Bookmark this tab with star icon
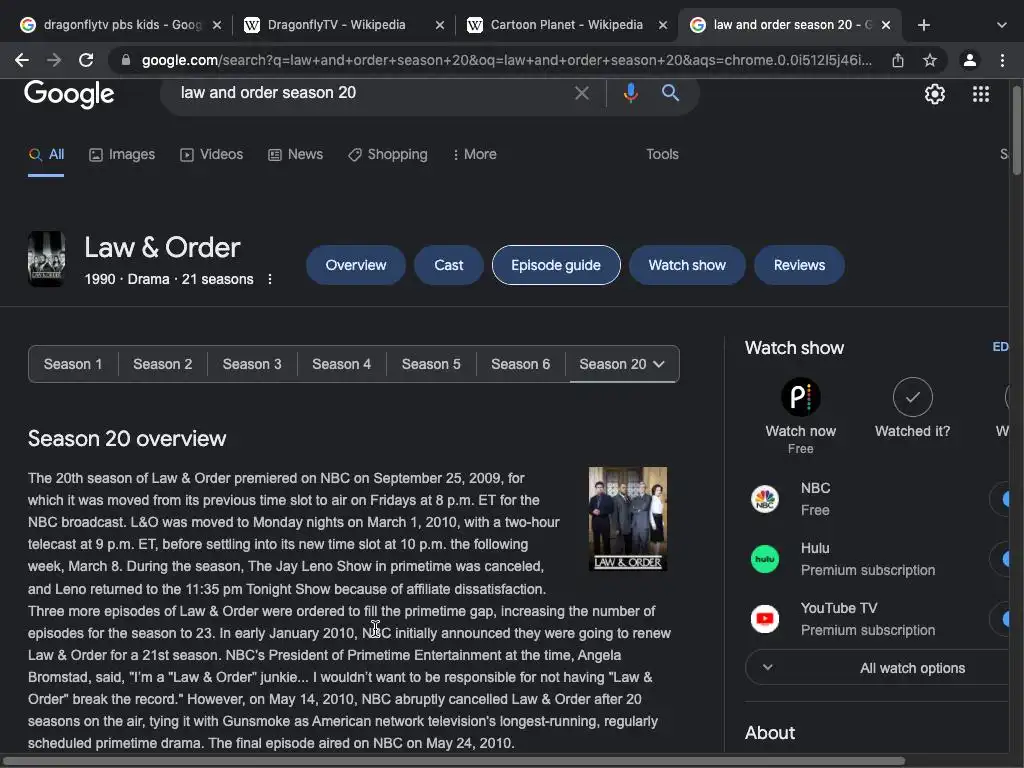This screenshot has width=1024, height=768. pyautogui.click(x=930, y=60)
